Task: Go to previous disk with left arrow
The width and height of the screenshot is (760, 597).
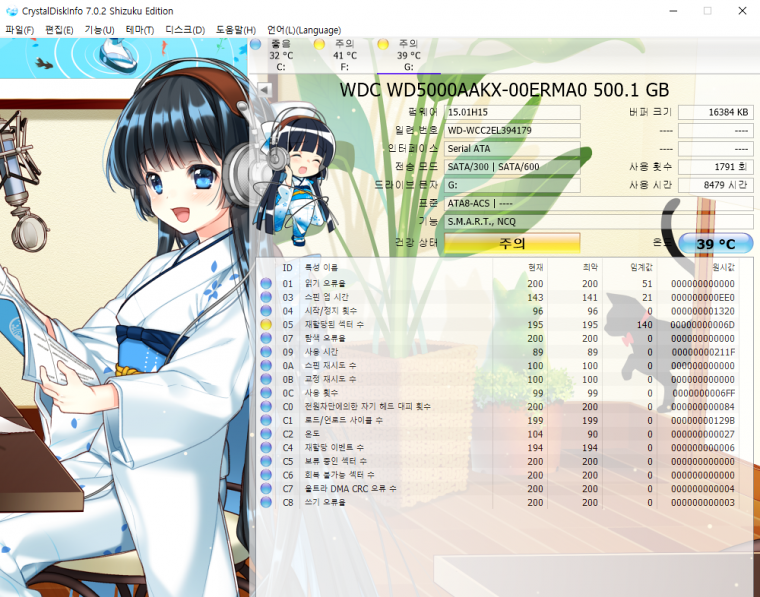Action: coord(265,90)
